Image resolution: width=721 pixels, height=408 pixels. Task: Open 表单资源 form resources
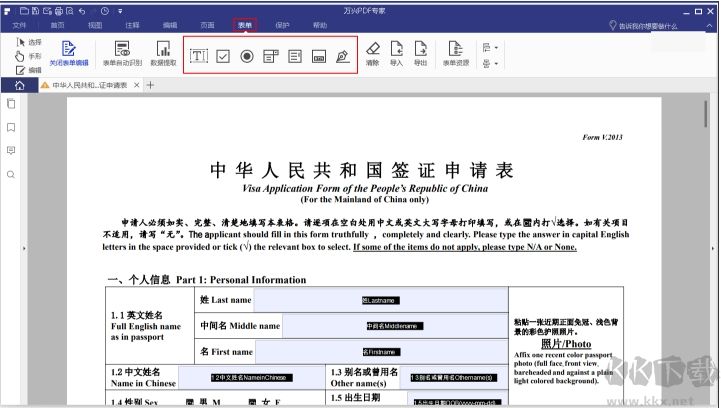pos(456,53)
